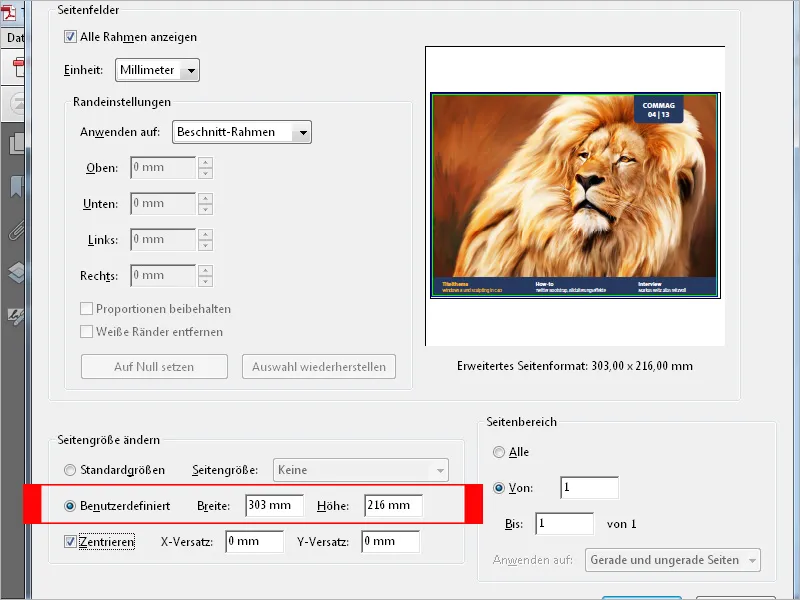Click the Bis page number field
The image size is (800, 600).
[x=564, y=524]
